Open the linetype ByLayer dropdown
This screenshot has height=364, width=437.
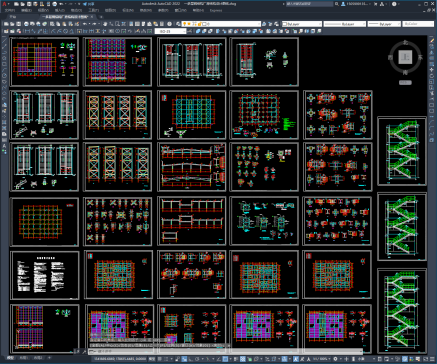pyautogui.click(x=345, y=24)
